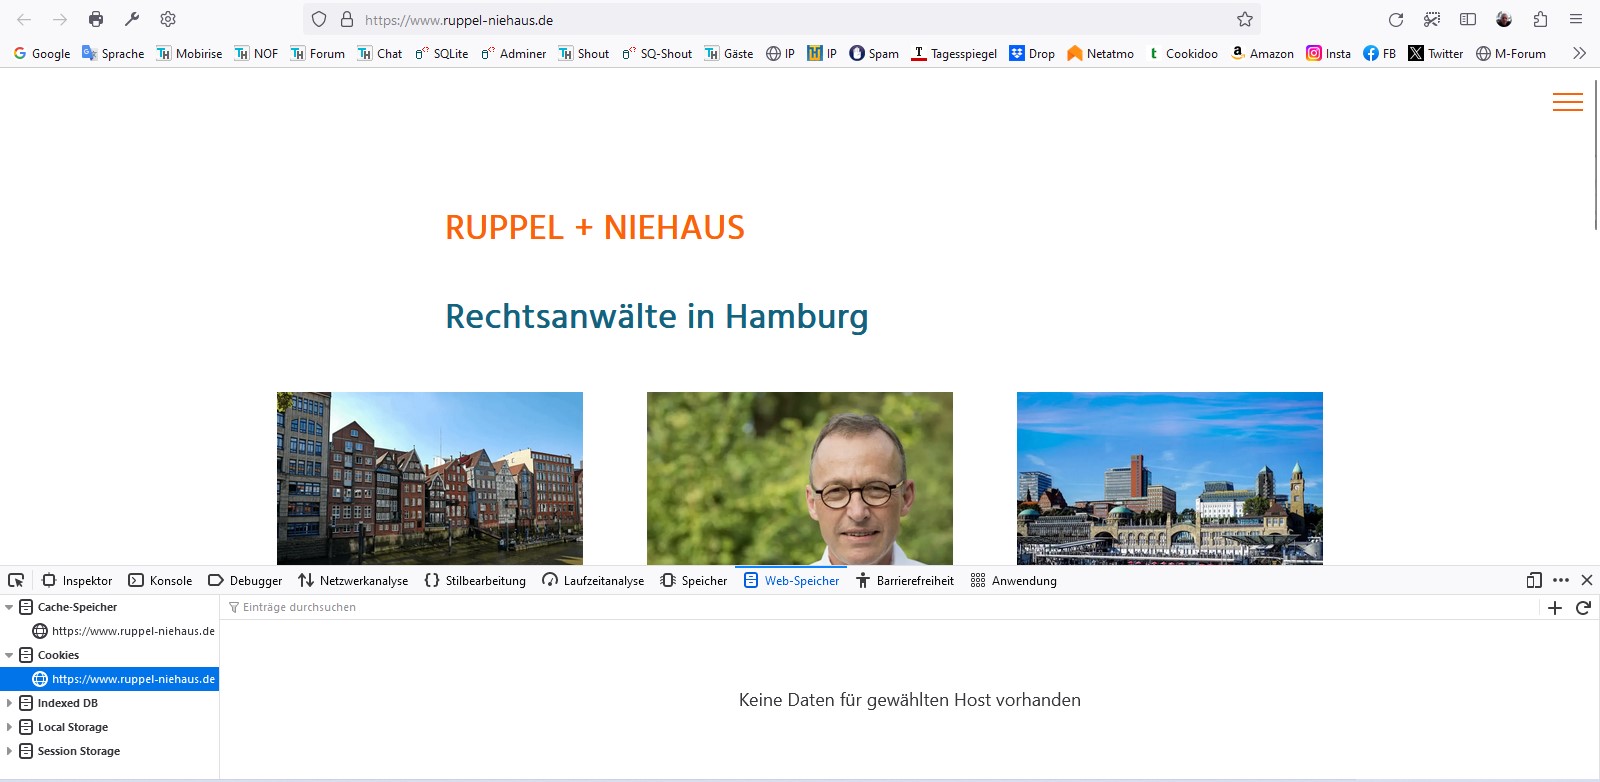Open devtools more options ellipsis
Viewport: 1600px width, 782px height.
coord(1561,580)
